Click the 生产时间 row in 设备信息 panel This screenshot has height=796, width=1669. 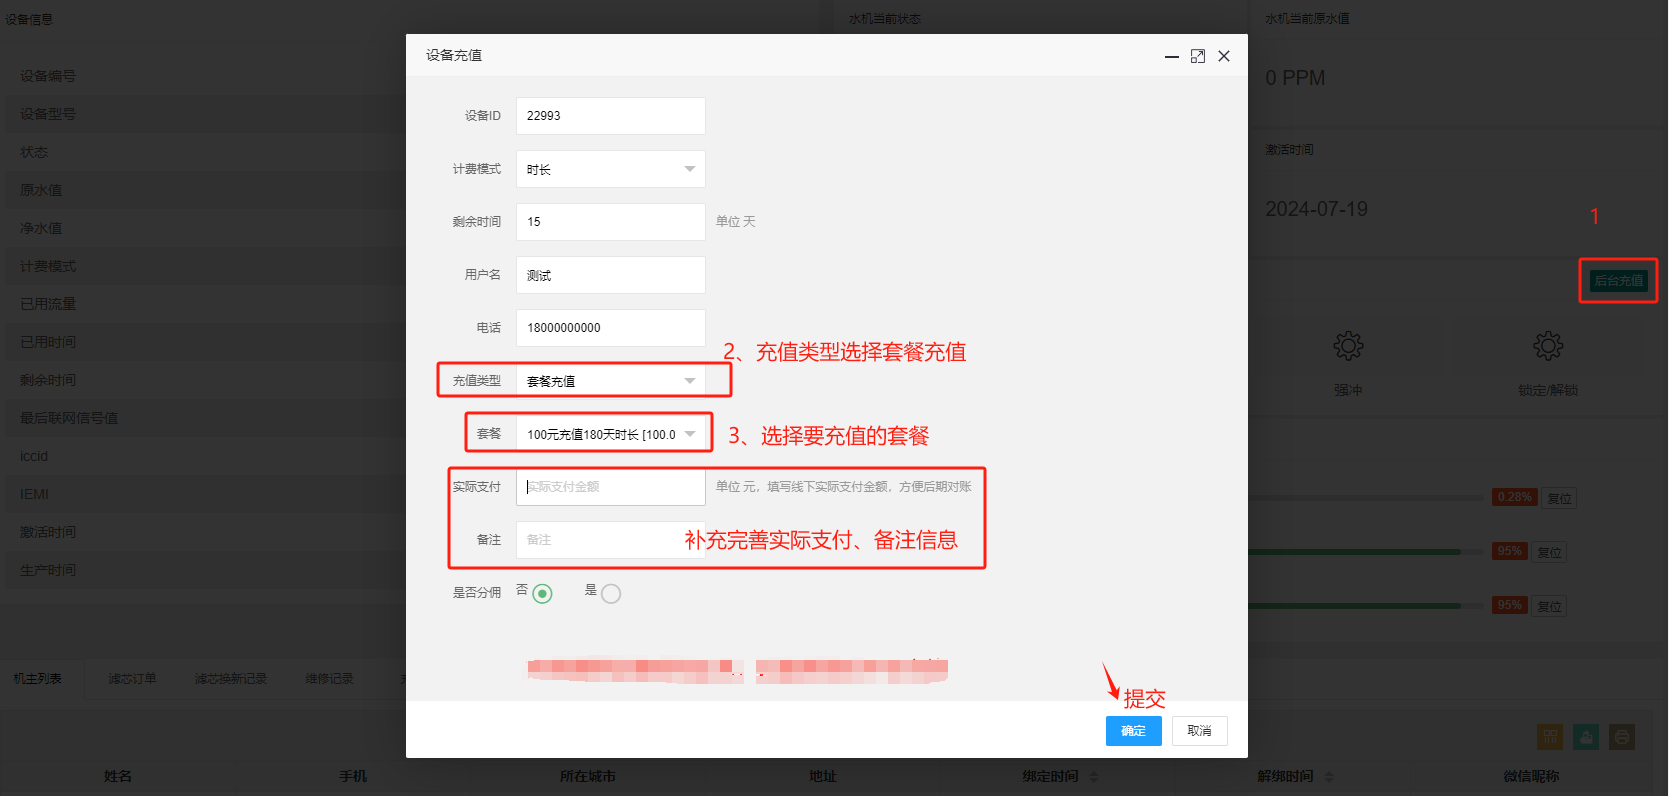(x=205, y=570)
